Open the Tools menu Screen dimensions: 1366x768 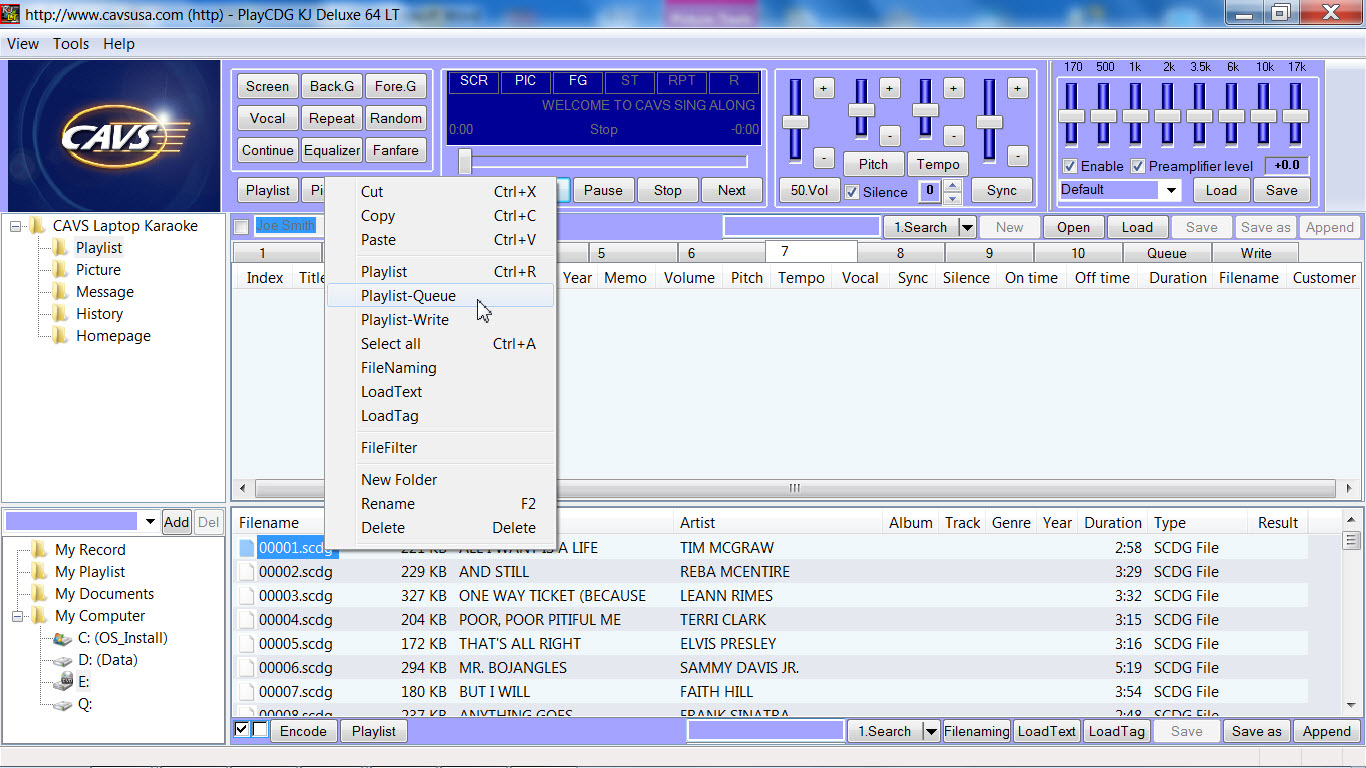(x=71, y=44)
